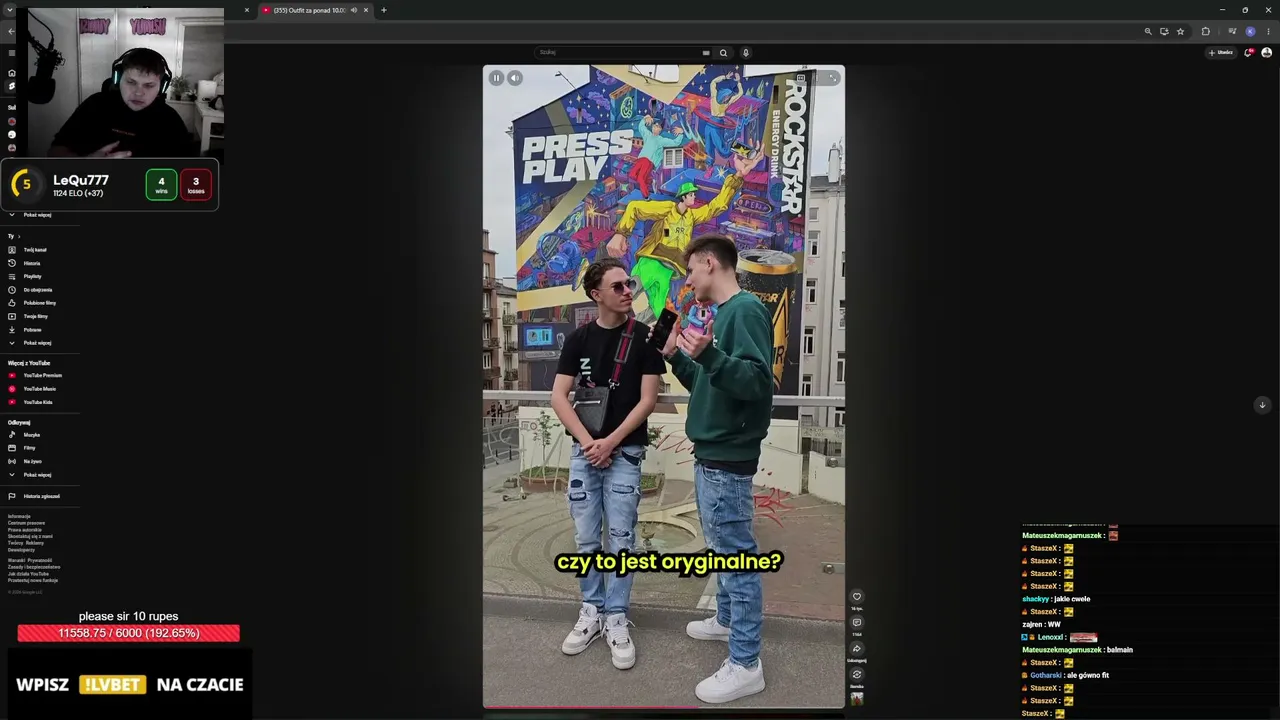1280x720 pixels.
Task: Open Do obejrzenia watch later
Action: pyautogui.click(x=38, y=290)
